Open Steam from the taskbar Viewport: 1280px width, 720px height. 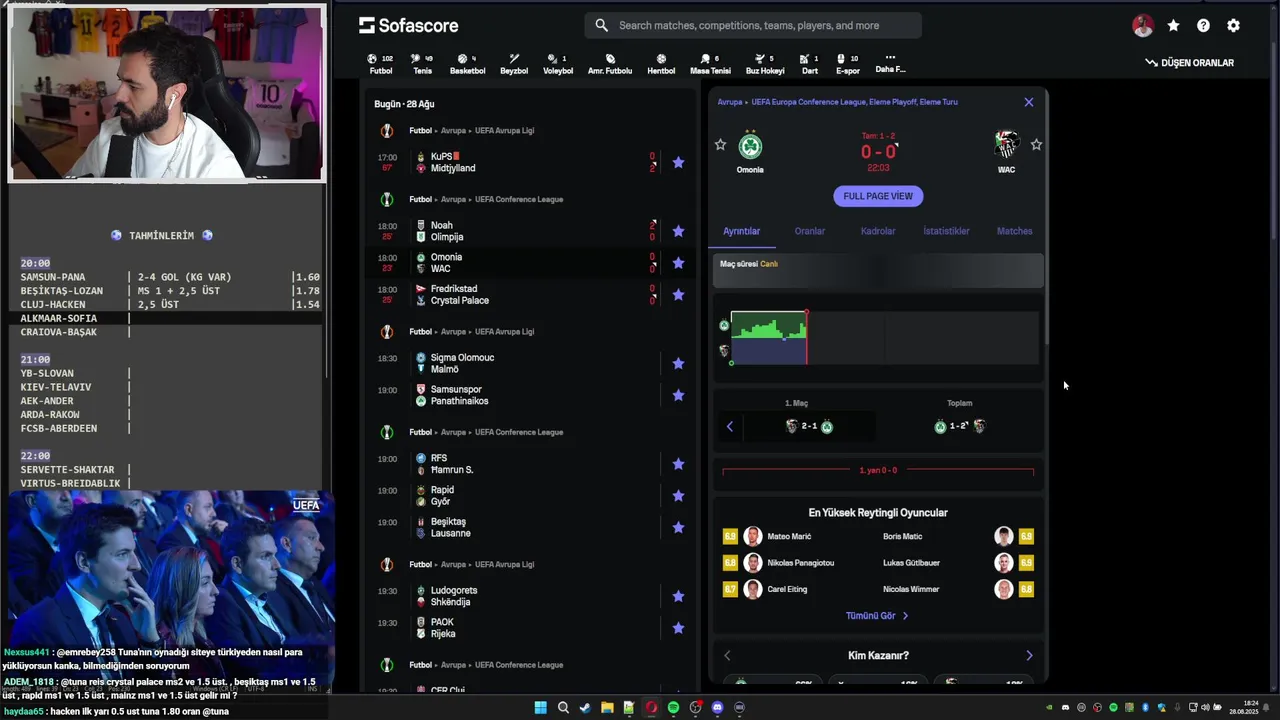585,707
